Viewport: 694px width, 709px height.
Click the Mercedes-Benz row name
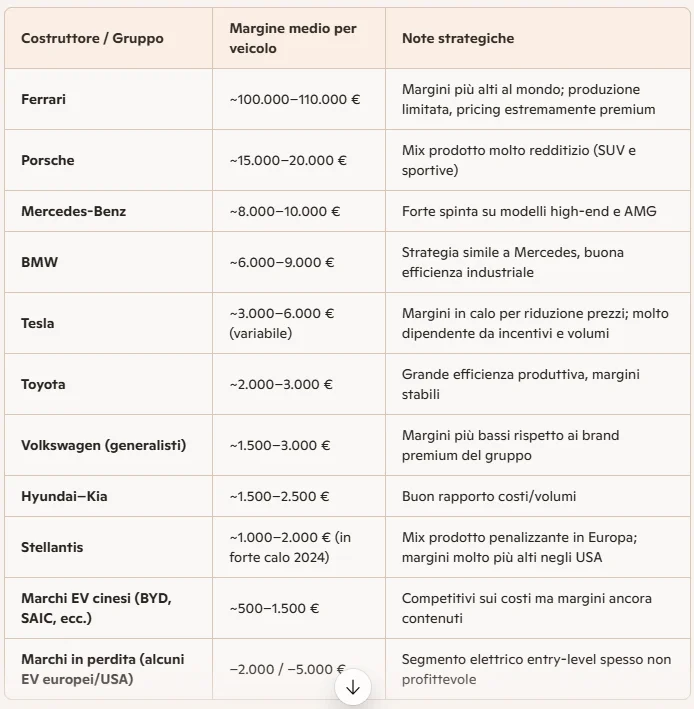point(74,211)
